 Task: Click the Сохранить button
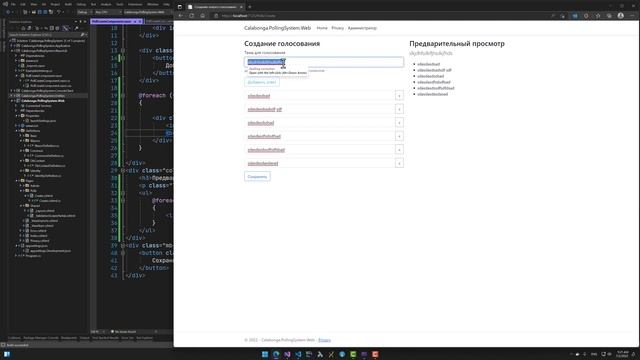(257, 176)
